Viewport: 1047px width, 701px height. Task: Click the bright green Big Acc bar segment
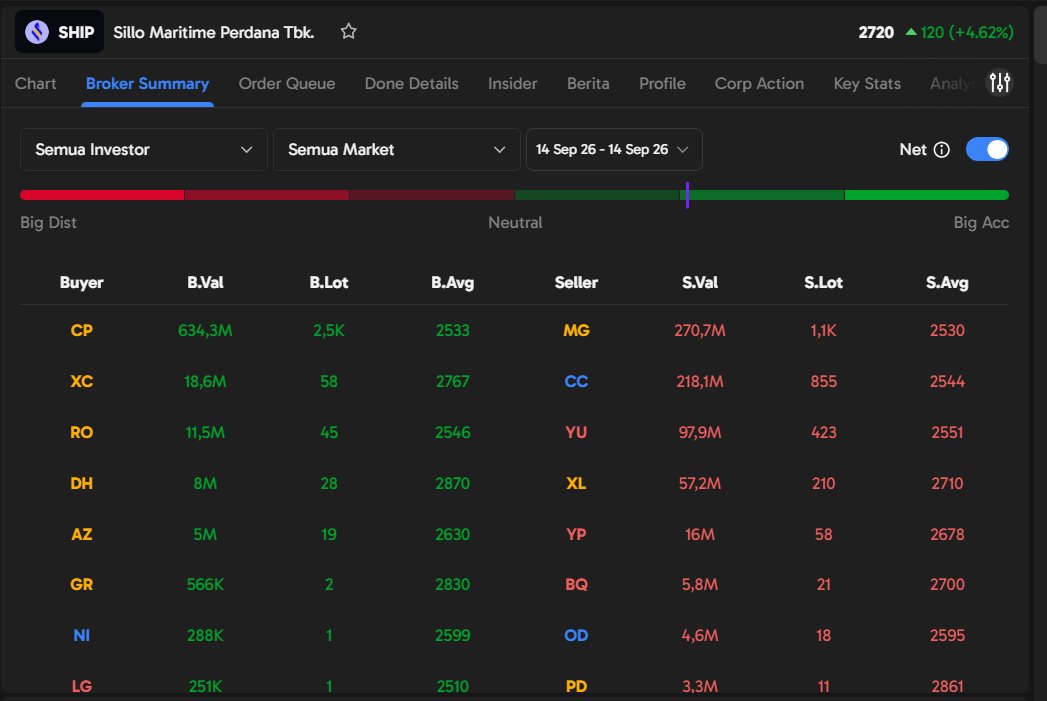pyautogui.click(x=927, y=195)
